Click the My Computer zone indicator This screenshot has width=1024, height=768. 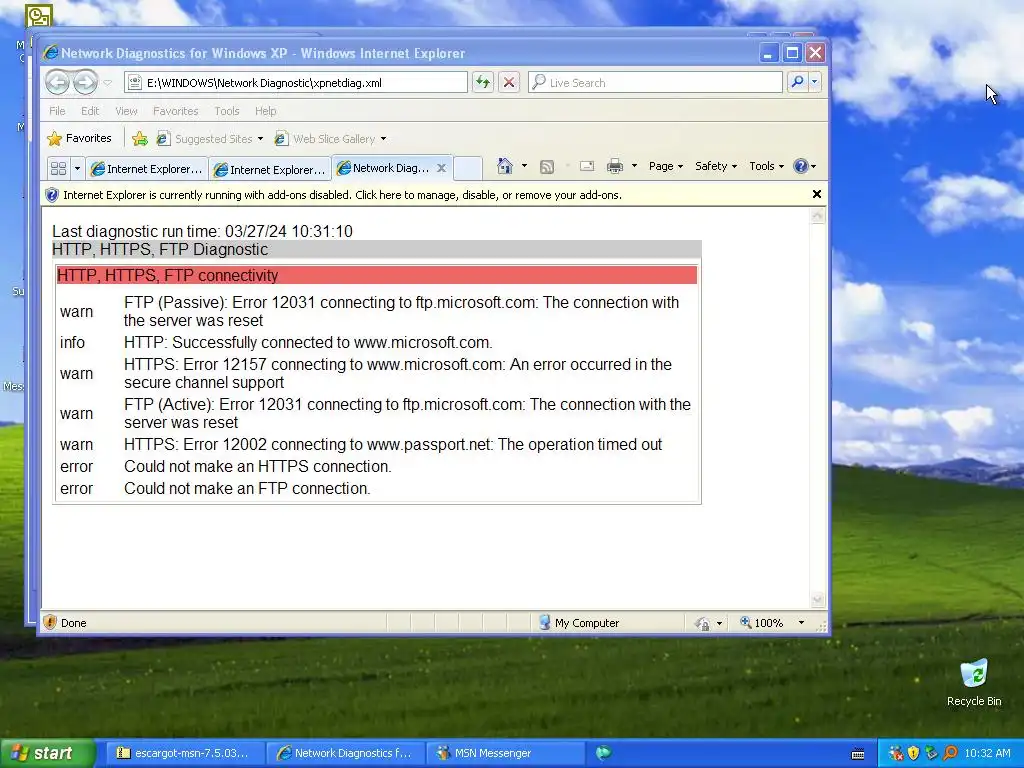coord(579,623)
